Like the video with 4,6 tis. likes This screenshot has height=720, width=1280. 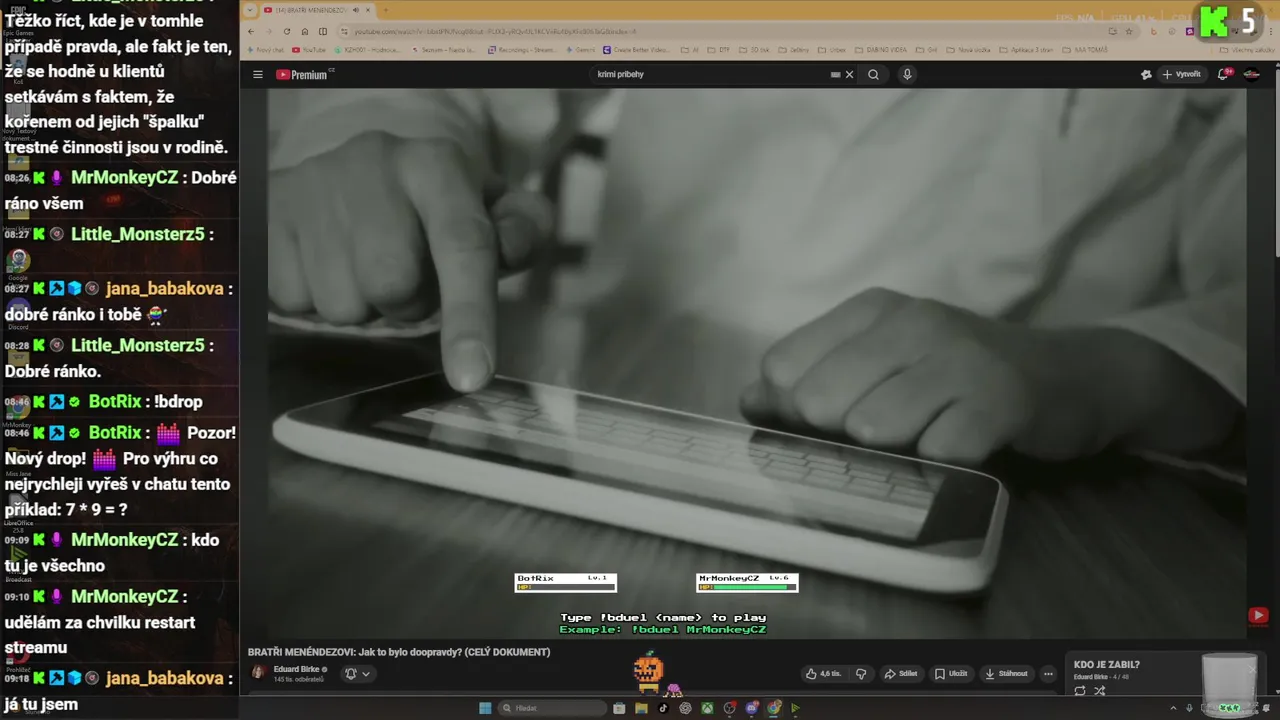click(823, 674)
